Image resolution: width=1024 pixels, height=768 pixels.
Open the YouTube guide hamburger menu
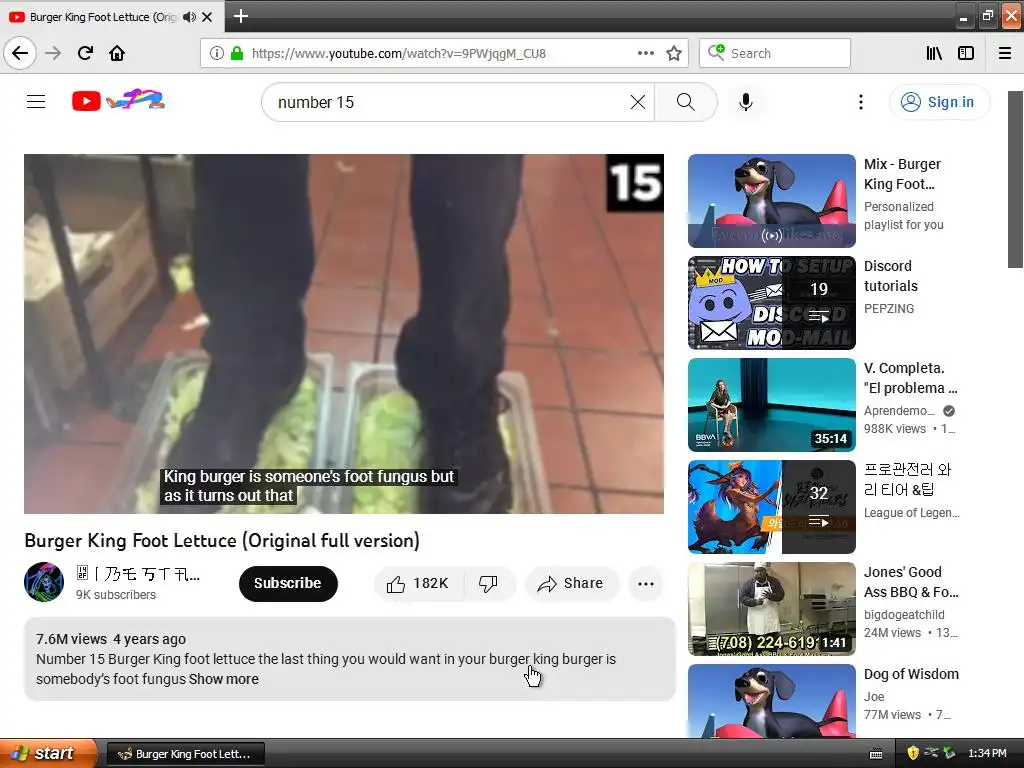click(36, 101)
